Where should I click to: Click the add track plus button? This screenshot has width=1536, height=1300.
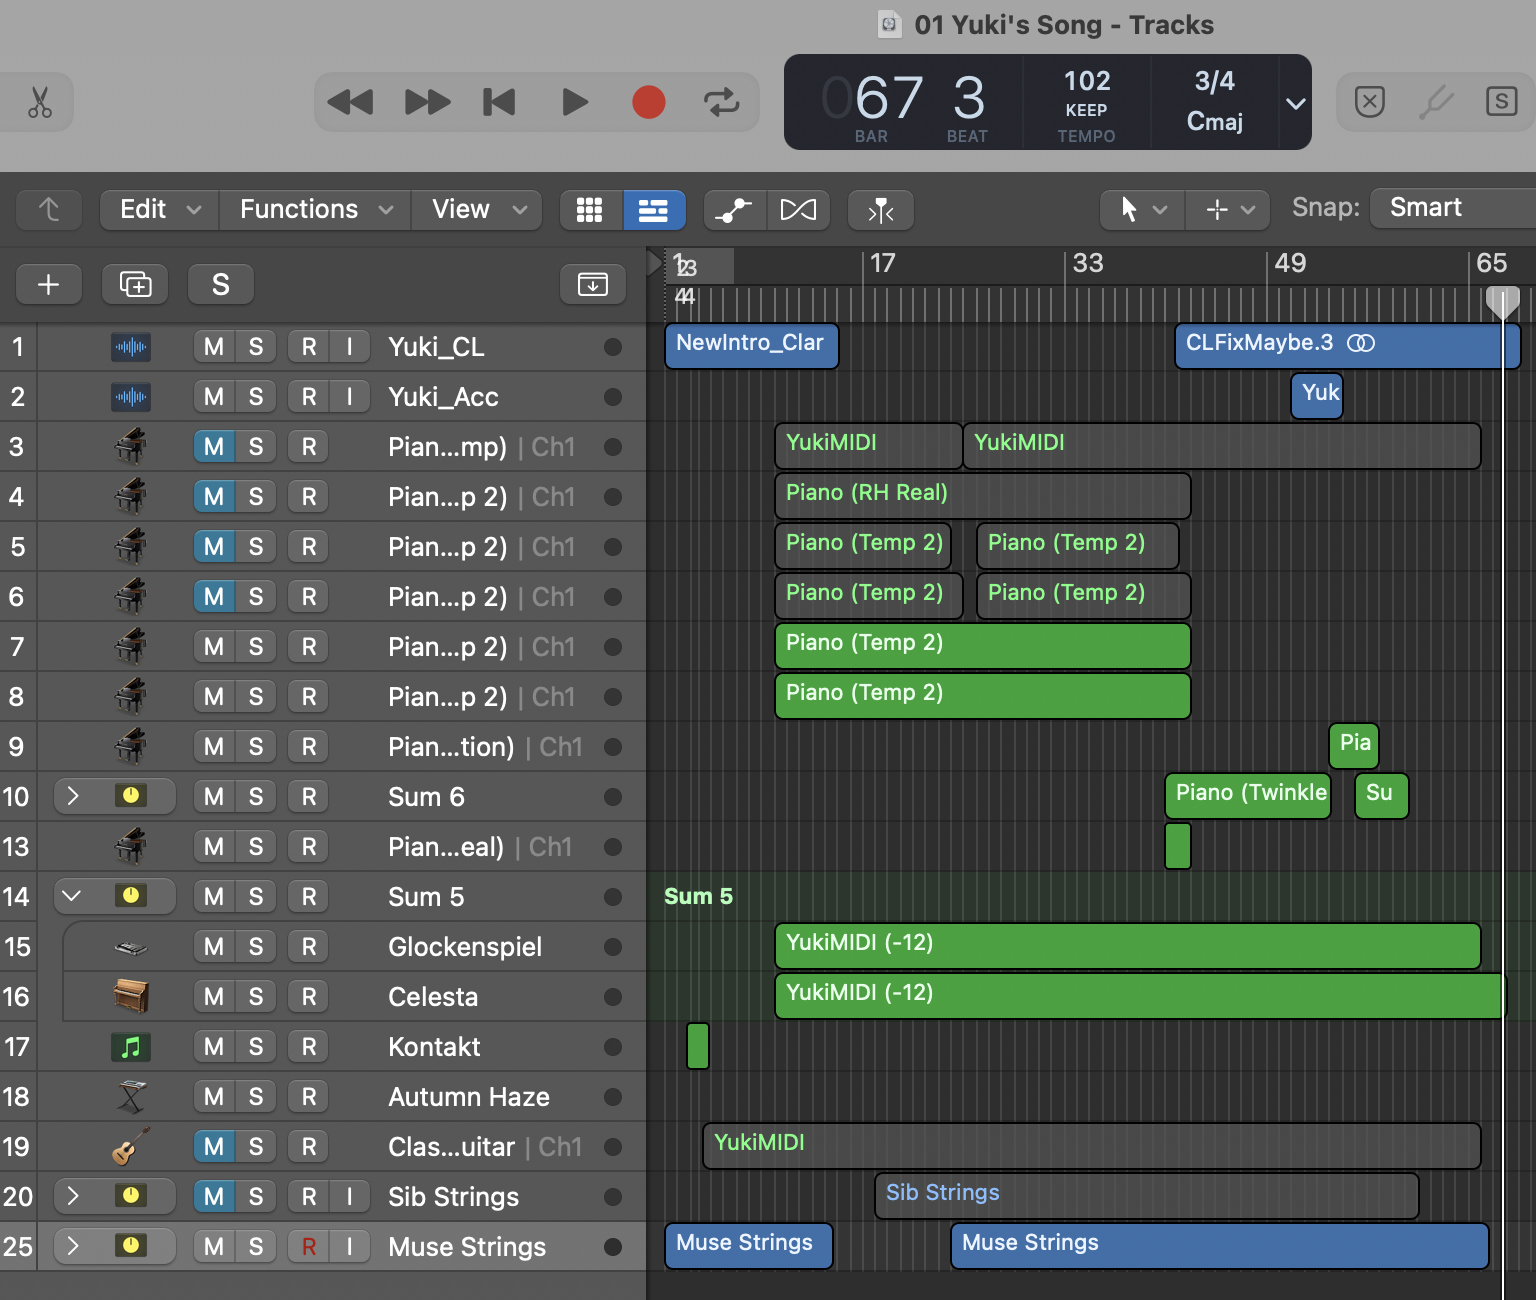pos(49,284)
